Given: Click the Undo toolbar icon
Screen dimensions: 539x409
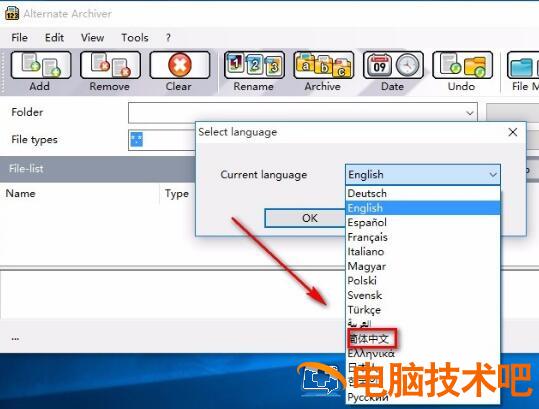Looking at the screenshot, I should [462, 65].
